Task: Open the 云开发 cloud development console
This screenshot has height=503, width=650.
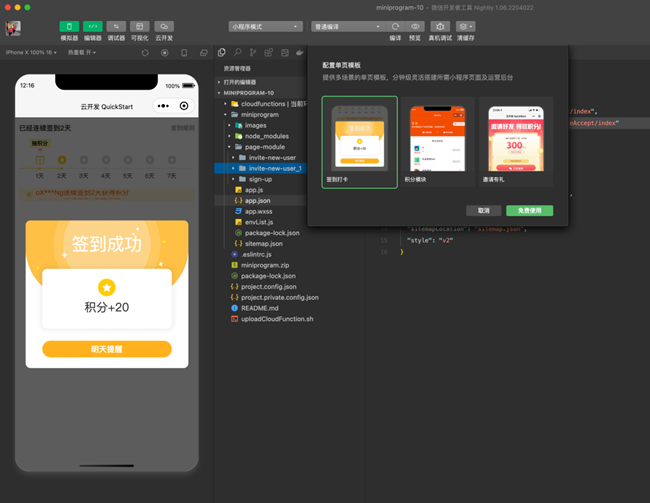Action: coord(163,26)
